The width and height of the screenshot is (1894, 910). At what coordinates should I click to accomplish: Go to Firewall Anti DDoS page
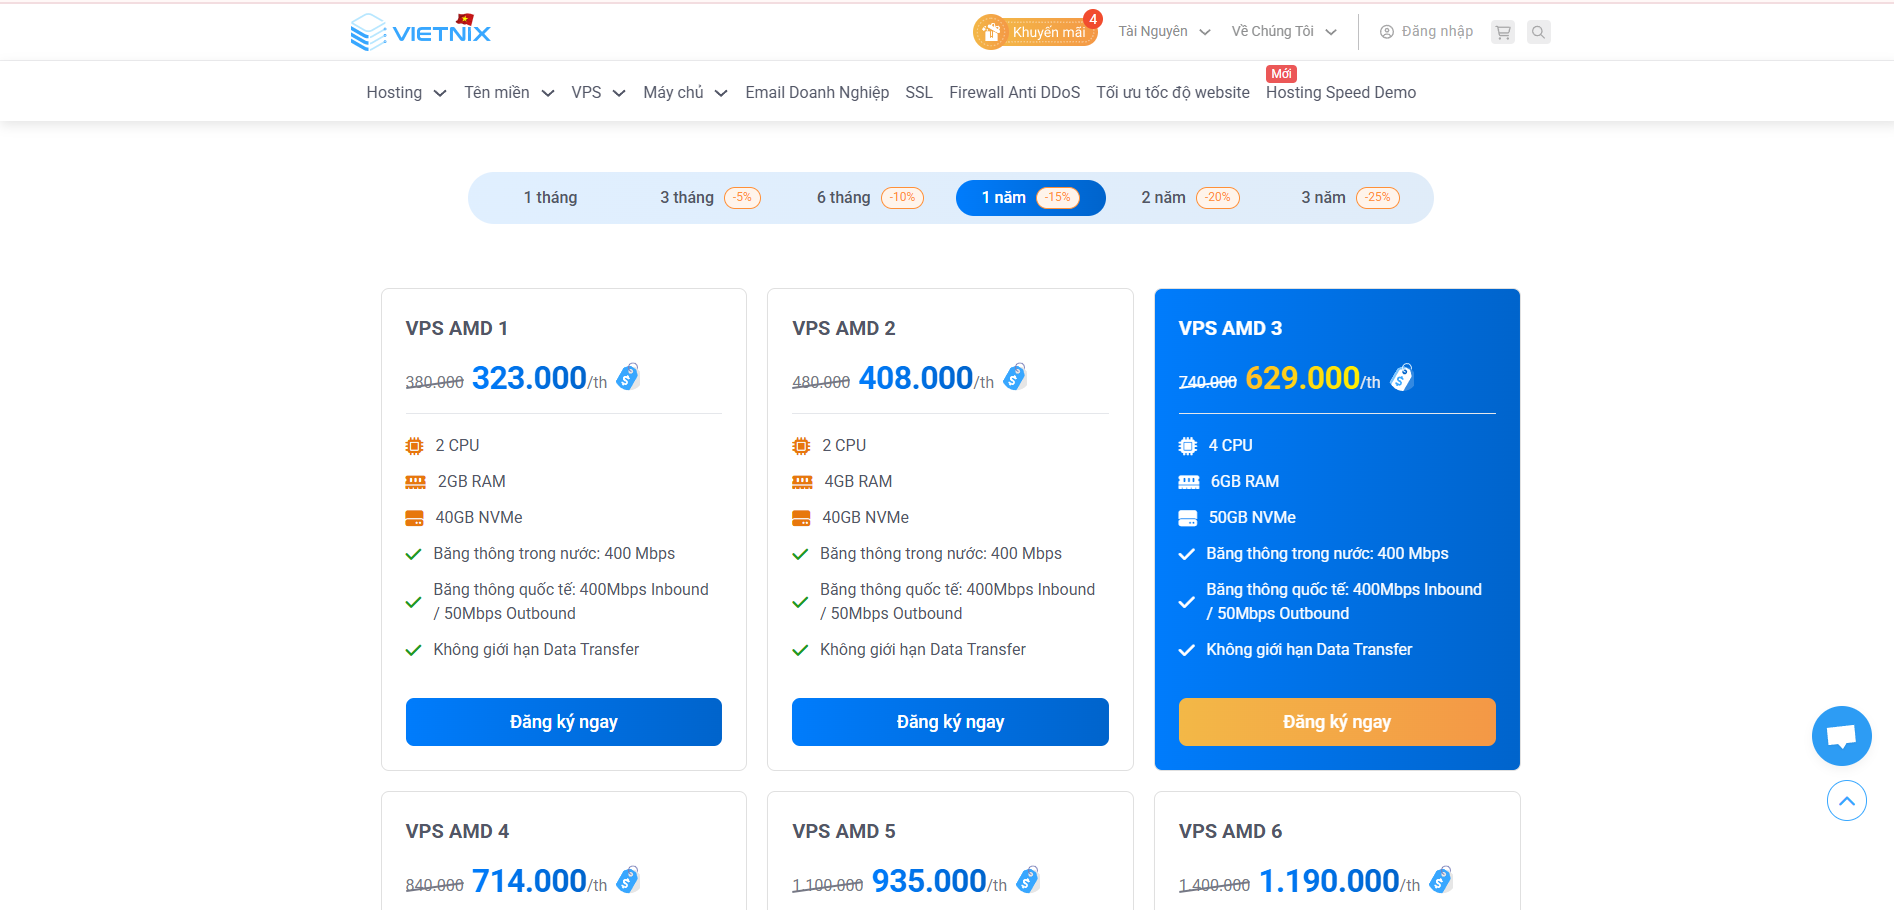[x=1014, y=93]
